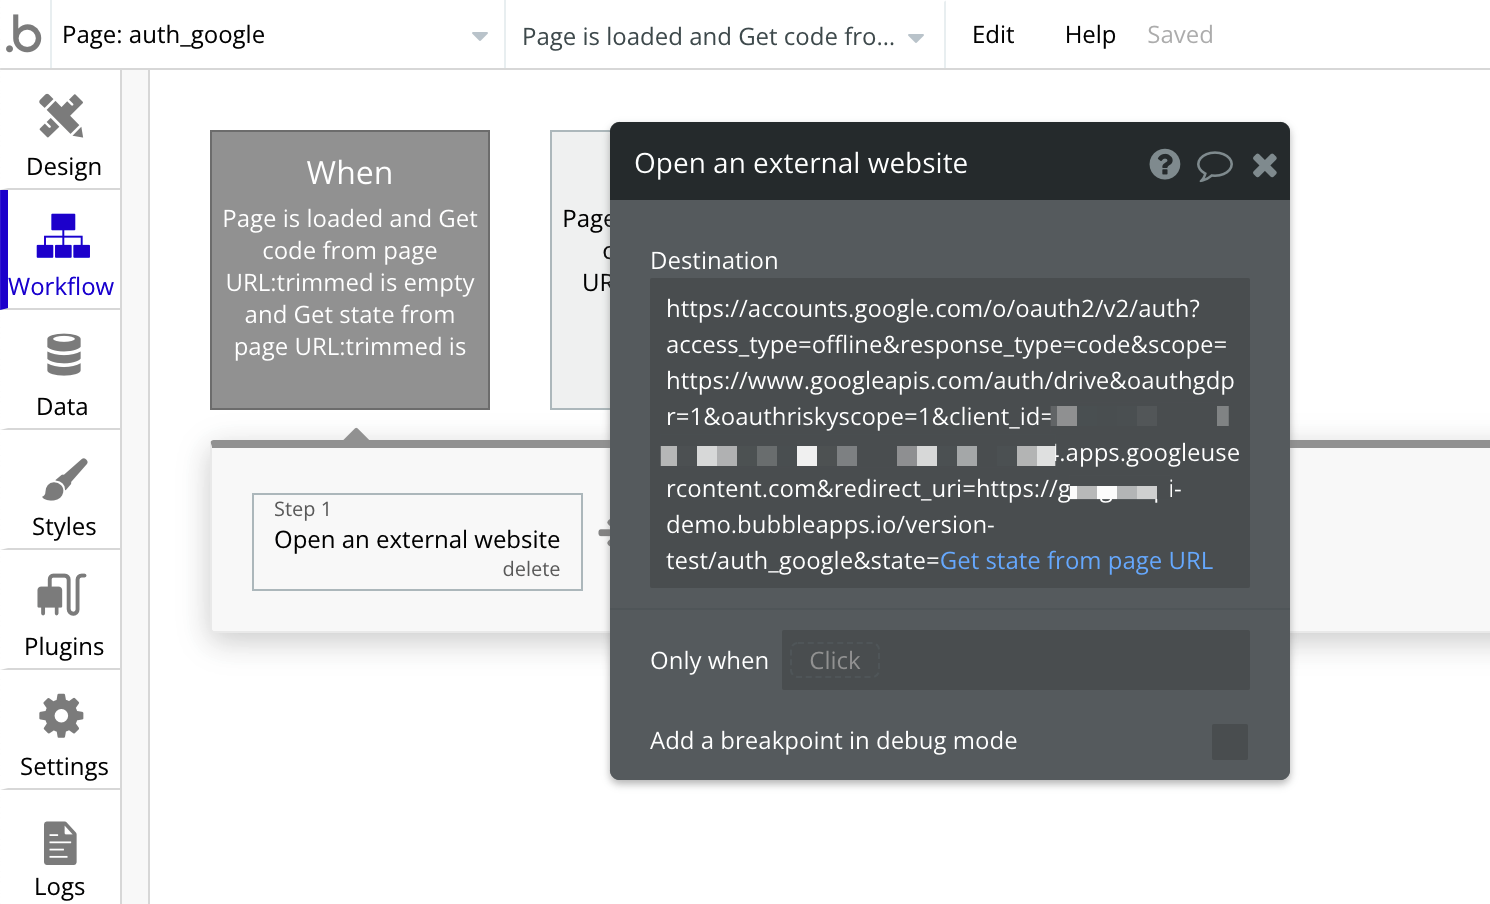Screen dimensions: 1490x904
Task: Click the Get state from page URL expression
Action: [x=1076, y=561]
